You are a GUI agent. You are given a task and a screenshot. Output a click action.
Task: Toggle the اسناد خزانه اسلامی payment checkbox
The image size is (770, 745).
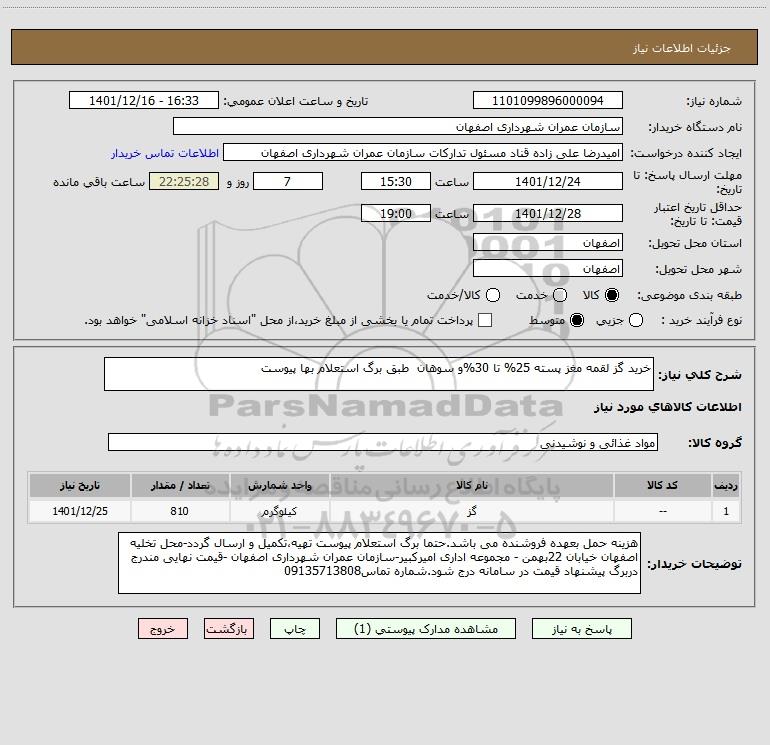[x=485, y=320]
